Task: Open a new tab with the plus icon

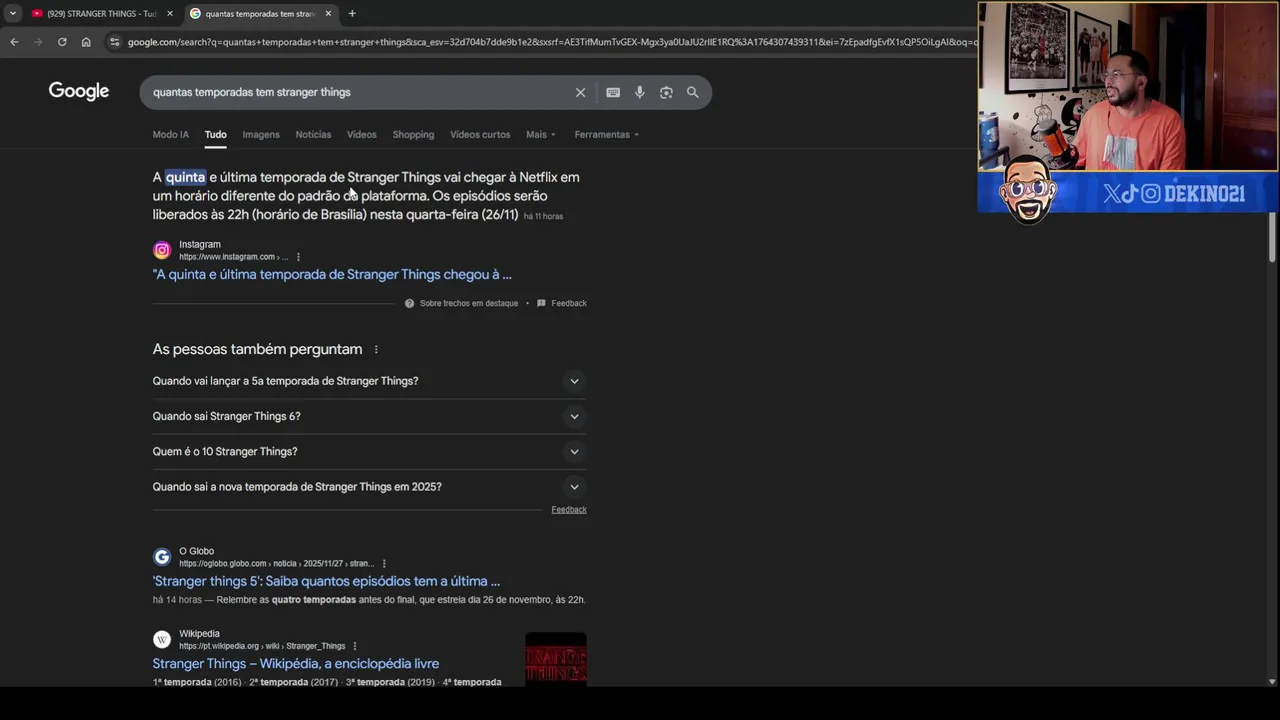Action: point(352,13)
